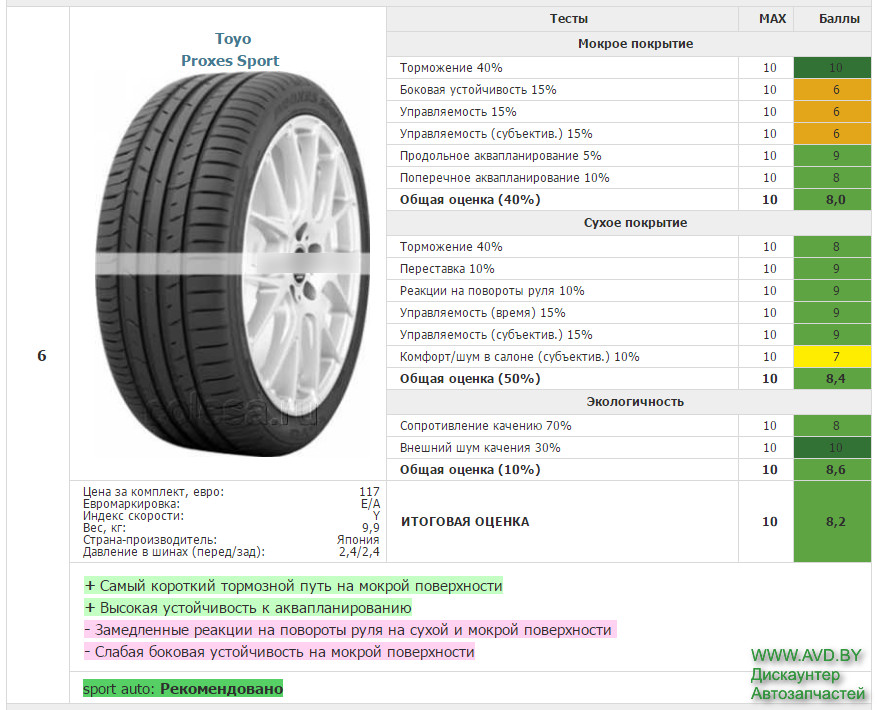Viewport: 878px width, 710px height.
Task: Click the 8,0 wet overall score
Action: [835, 200]
